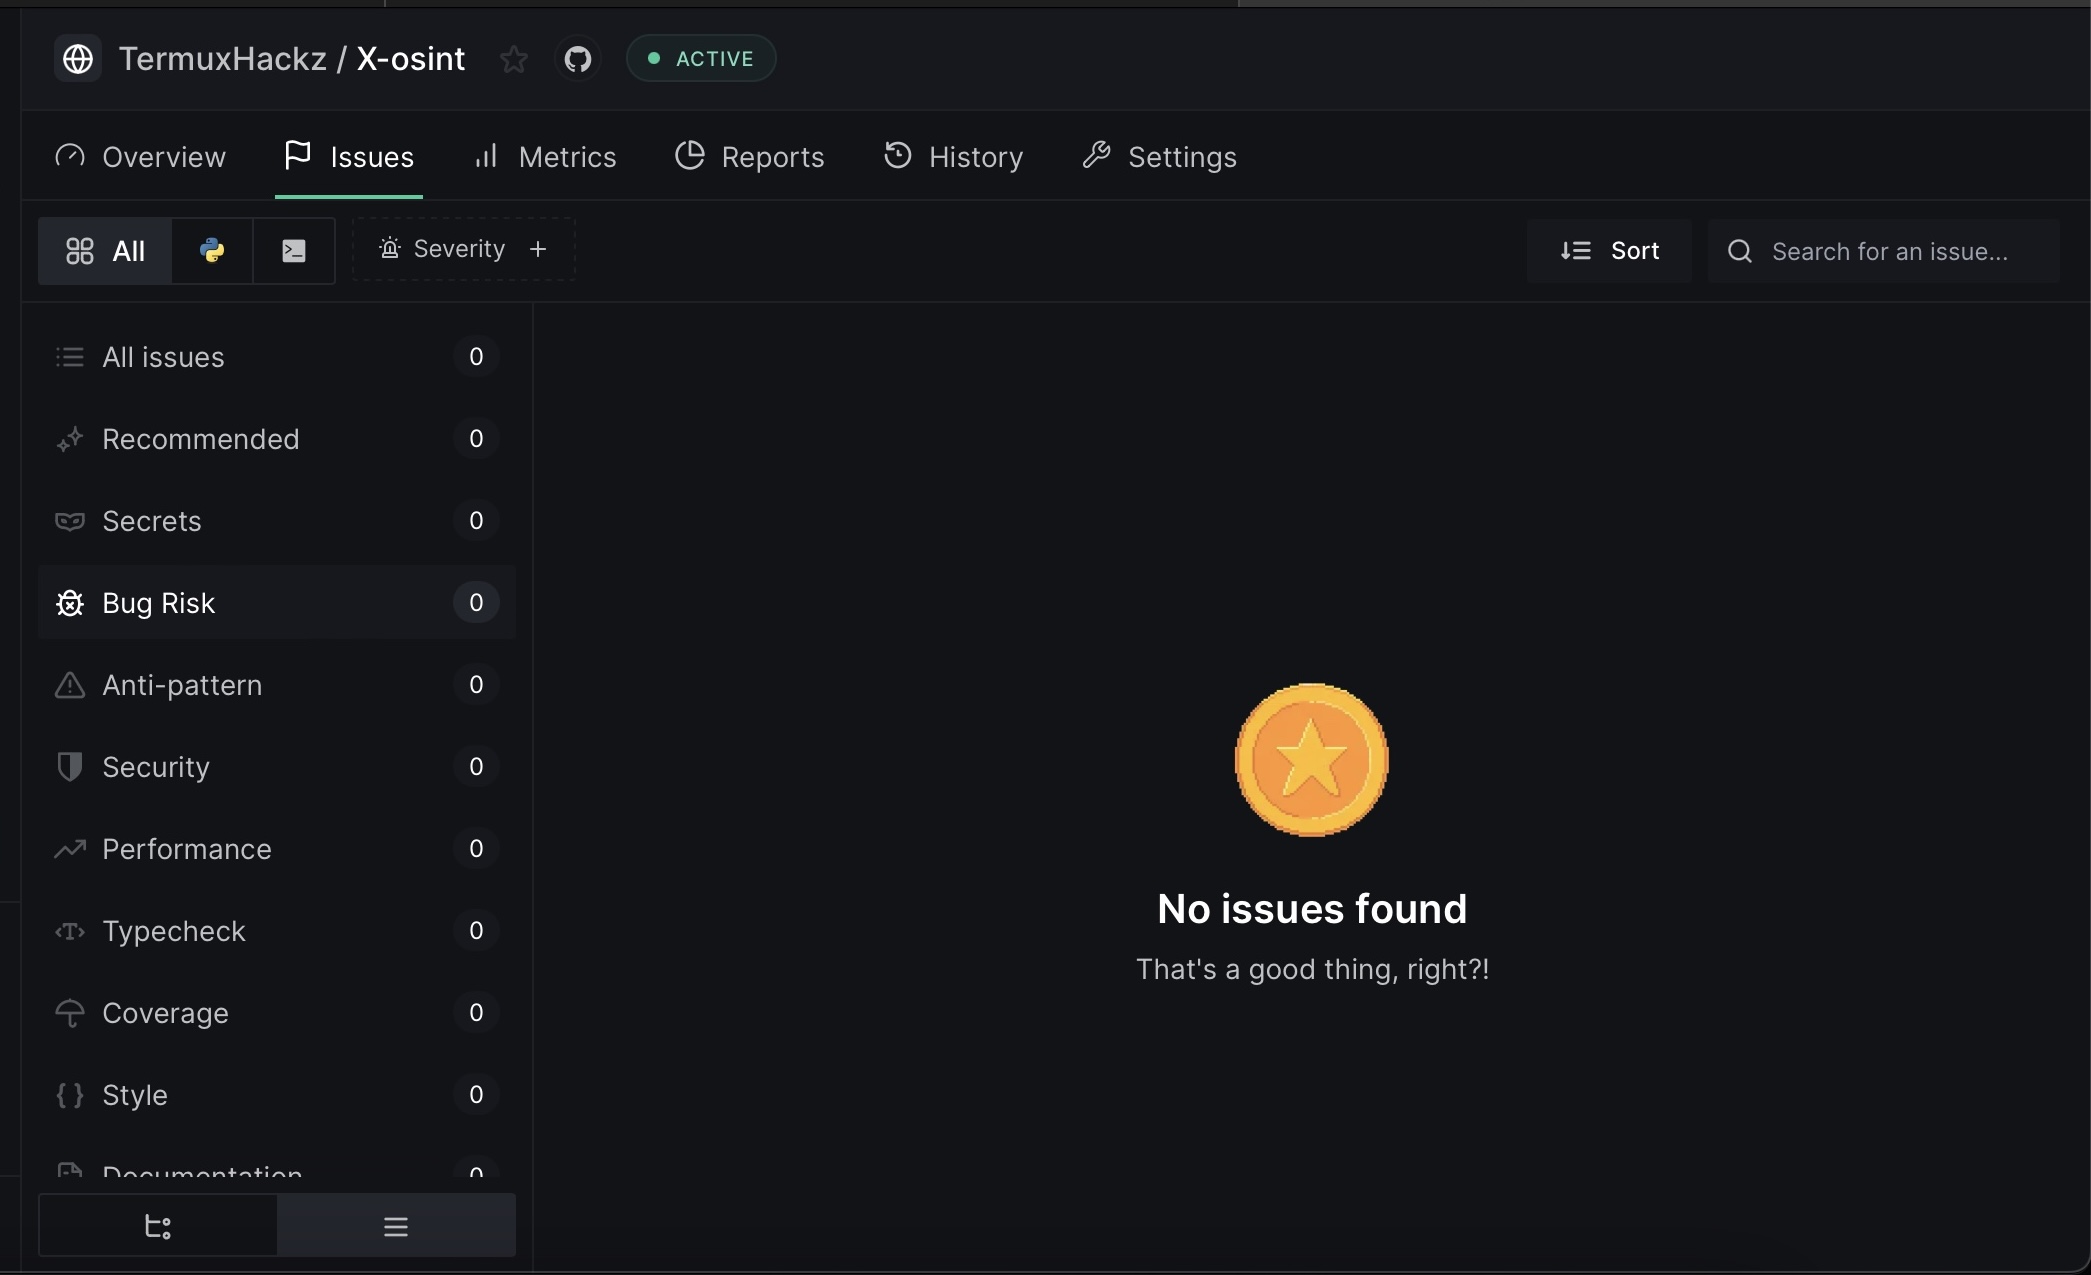Switch to tree view layout
Screen dimensions: 2091x1275
point(158,1226)
